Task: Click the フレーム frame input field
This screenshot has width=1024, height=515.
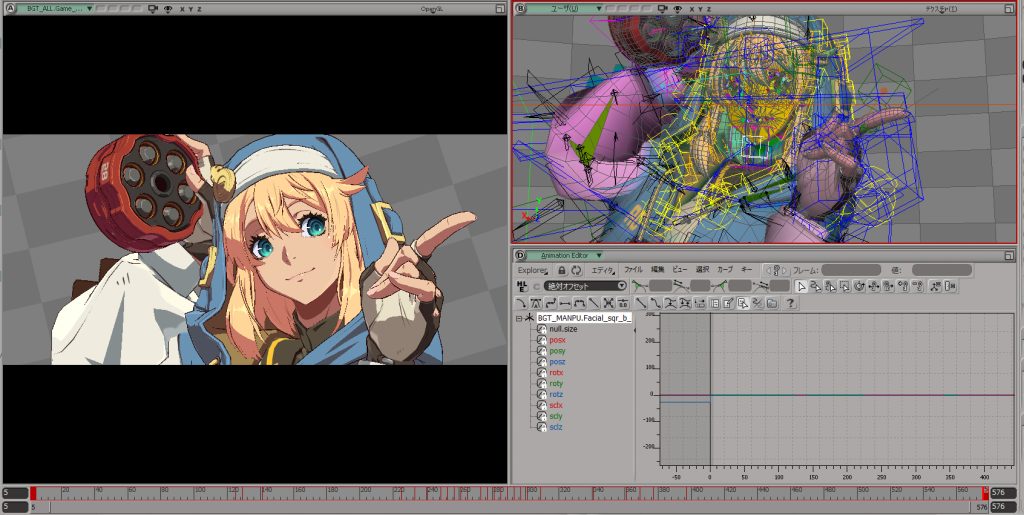Action: [851, 270]
